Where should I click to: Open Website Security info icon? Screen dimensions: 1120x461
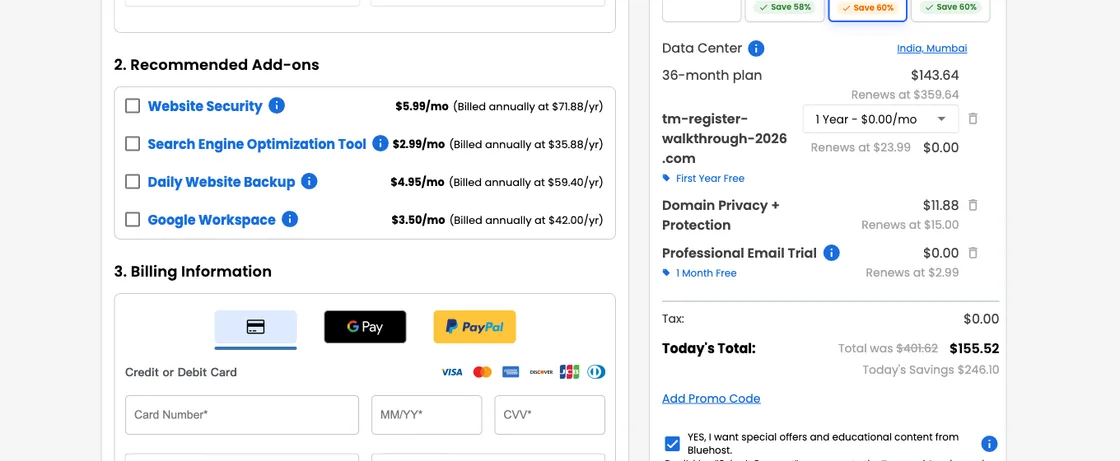point(276,106)
